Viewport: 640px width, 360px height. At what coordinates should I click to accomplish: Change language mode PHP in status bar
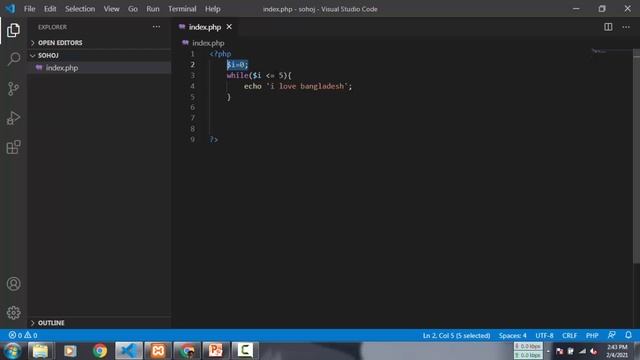592,335
